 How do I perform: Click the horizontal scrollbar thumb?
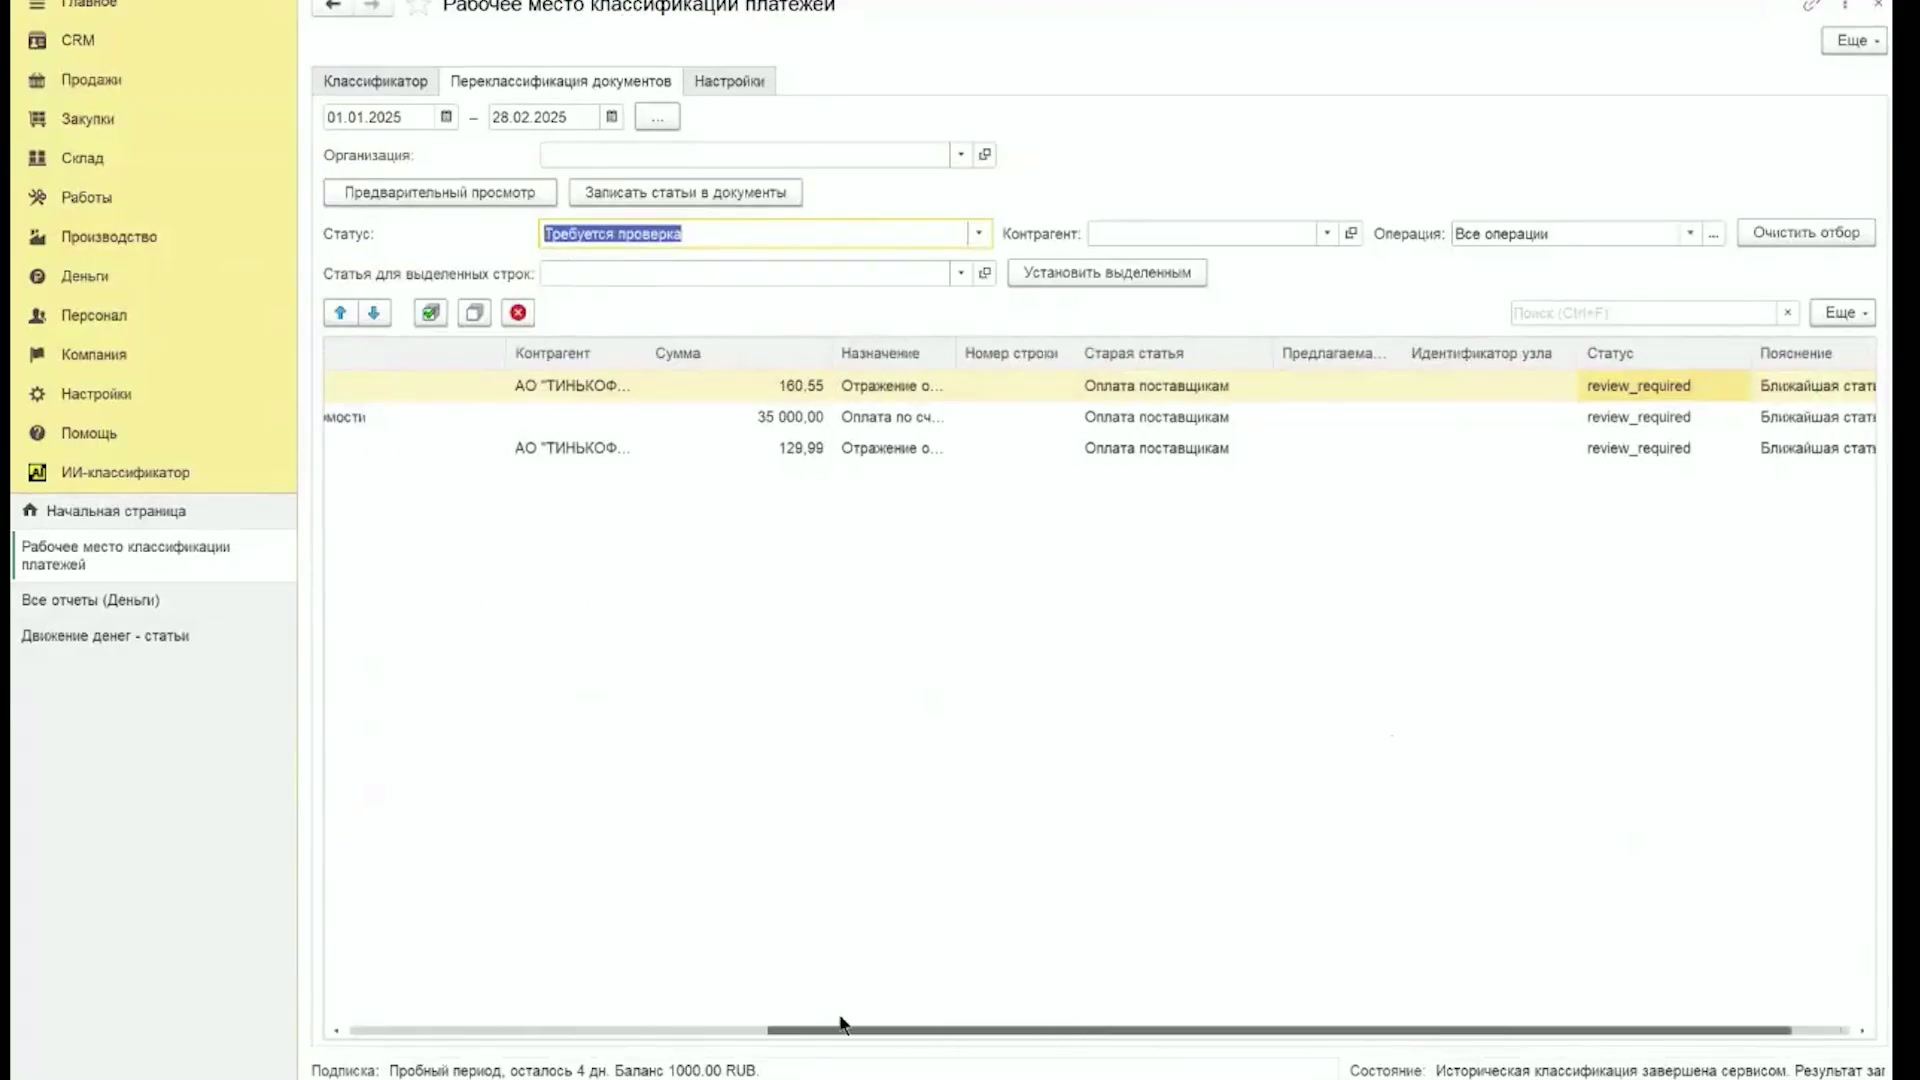pos(1279,1030)
